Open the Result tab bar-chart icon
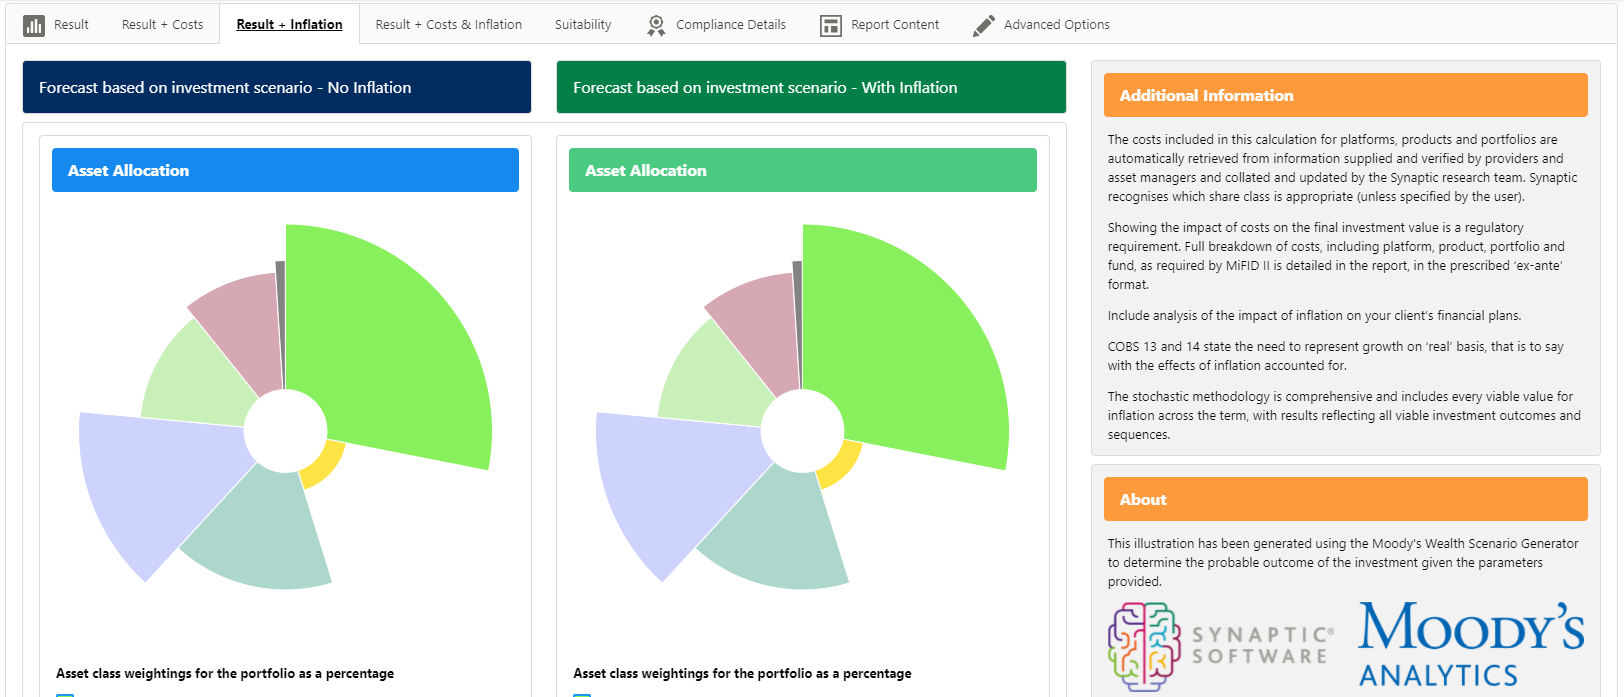This screenshot has width=1624, height=697. 34,25
